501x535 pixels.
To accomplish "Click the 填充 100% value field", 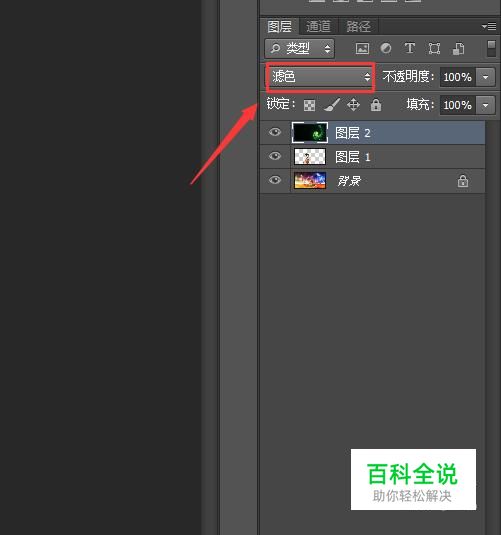I will pyautogui.click(x=457, y=105).
